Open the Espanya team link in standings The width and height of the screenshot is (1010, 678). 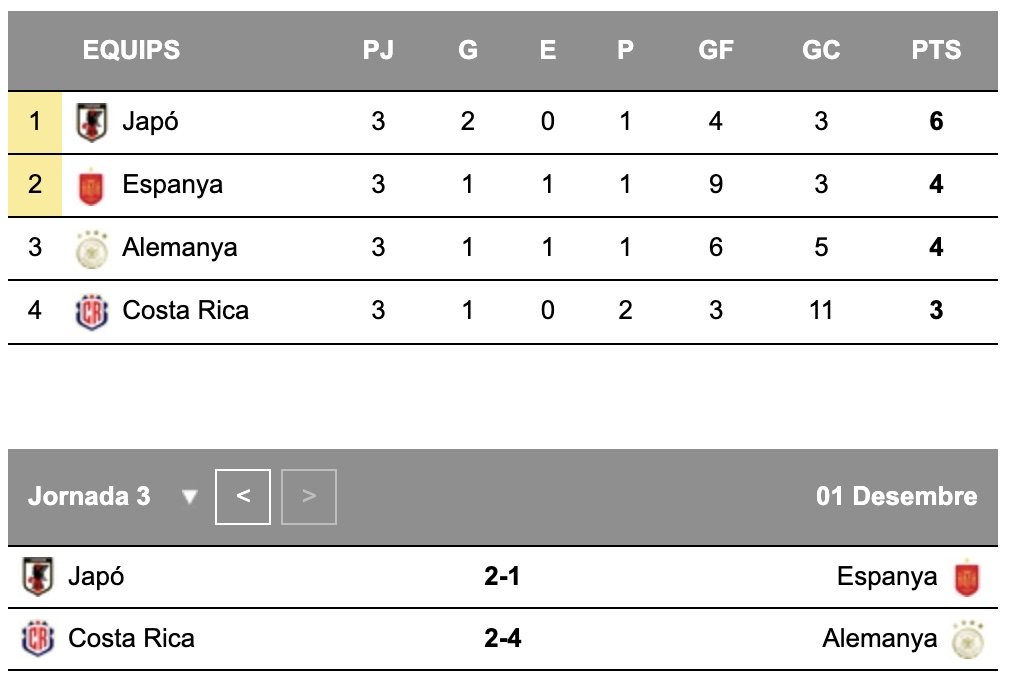pyautogui.click(x=173, y=185)
